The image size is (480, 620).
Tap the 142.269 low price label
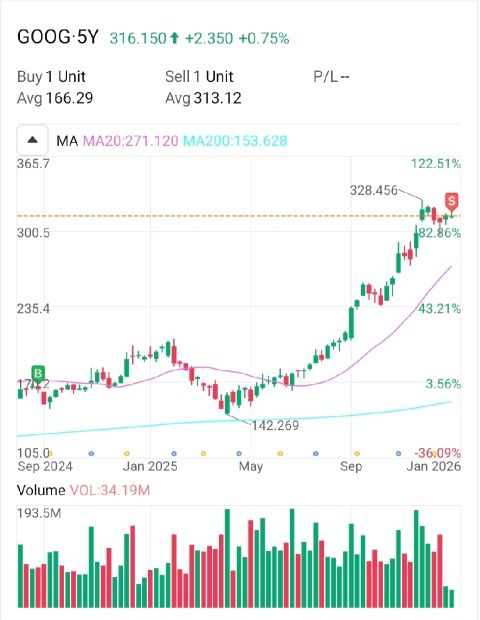[x=275, y=425]
